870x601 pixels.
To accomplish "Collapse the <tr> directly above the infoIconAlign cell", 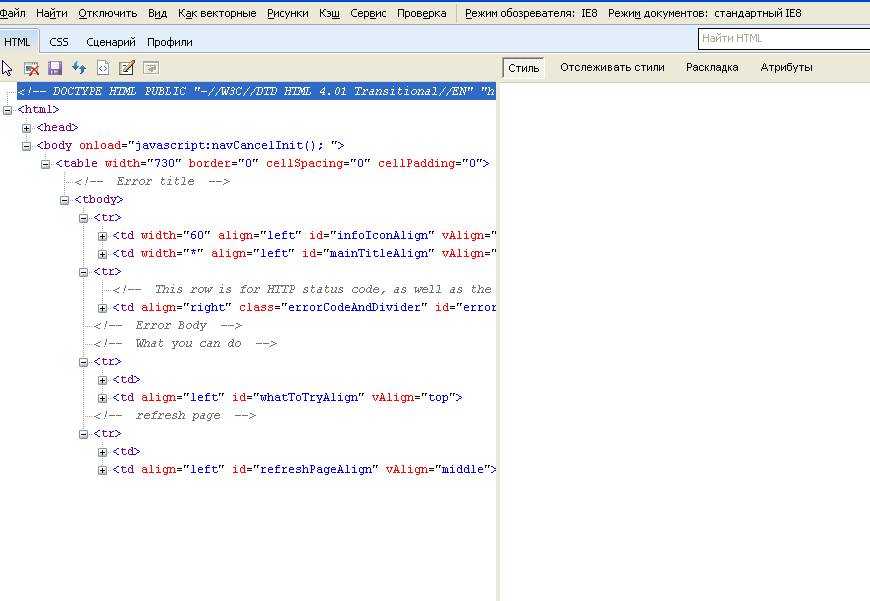I will pos(83,218).
